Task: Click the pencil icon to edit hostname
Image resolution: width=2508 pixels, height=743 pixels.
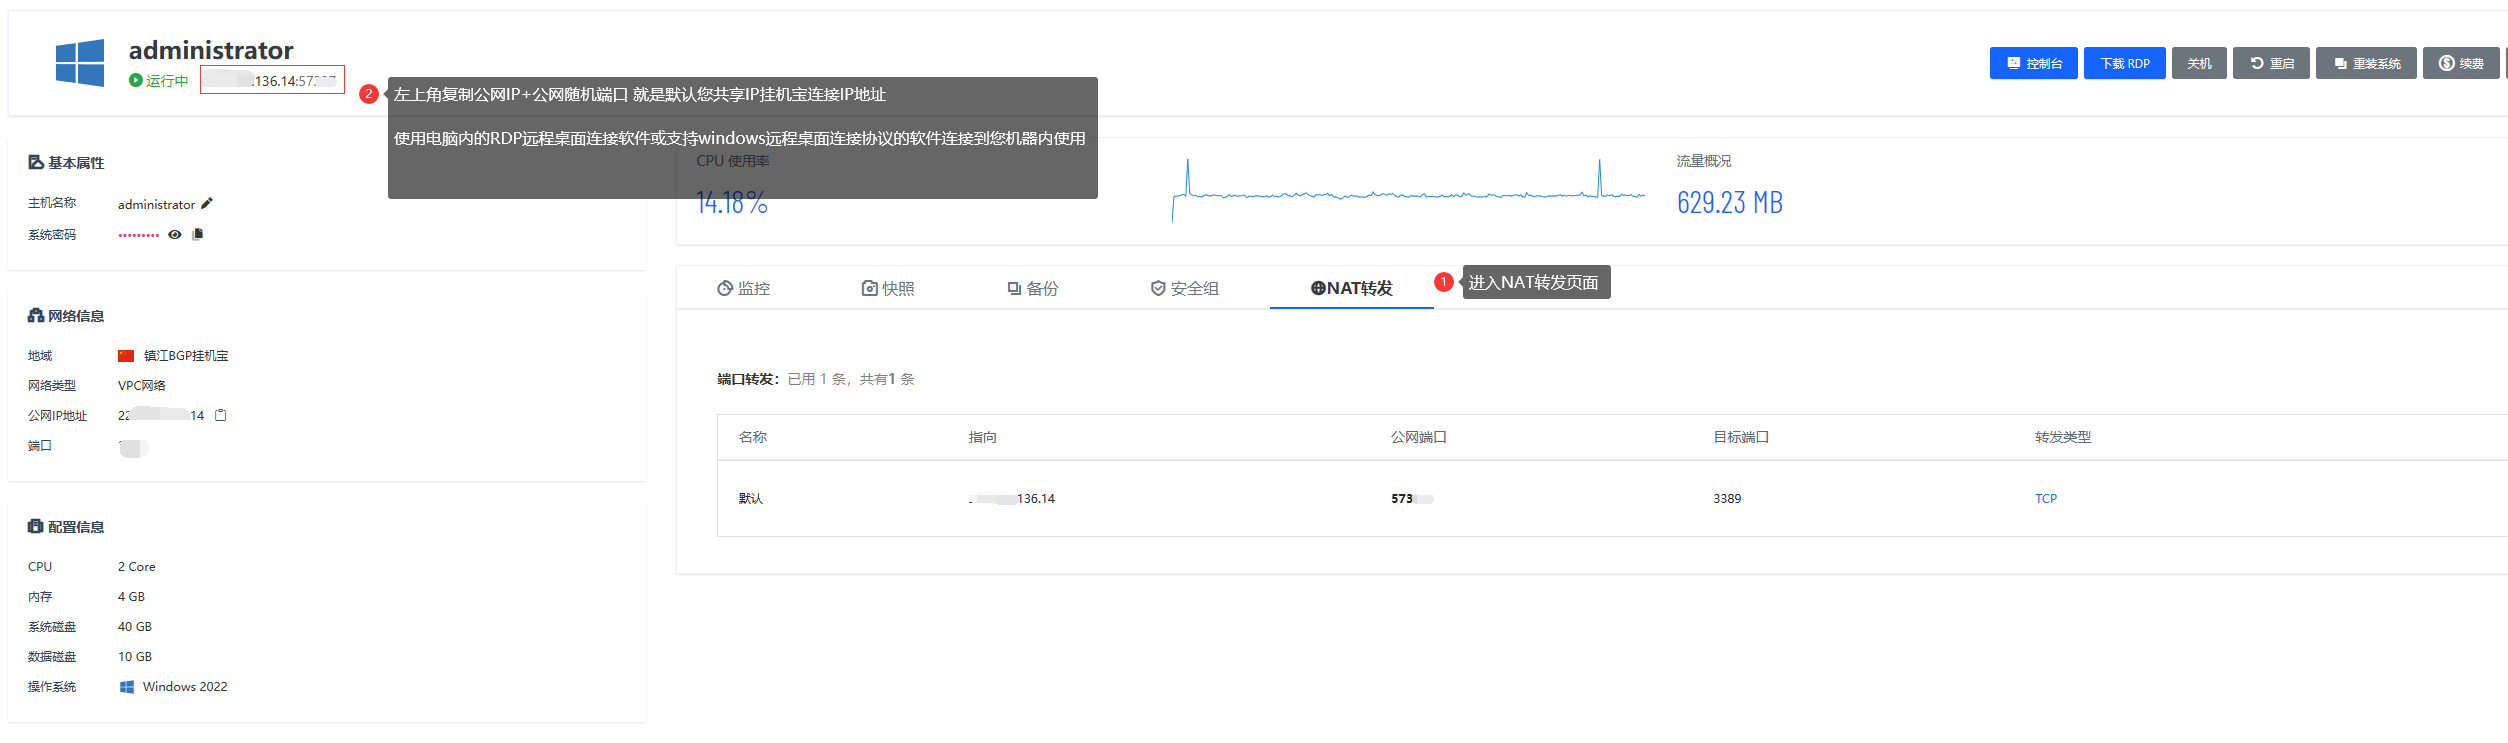Action: pyautogui.click(x=207, y=204)
